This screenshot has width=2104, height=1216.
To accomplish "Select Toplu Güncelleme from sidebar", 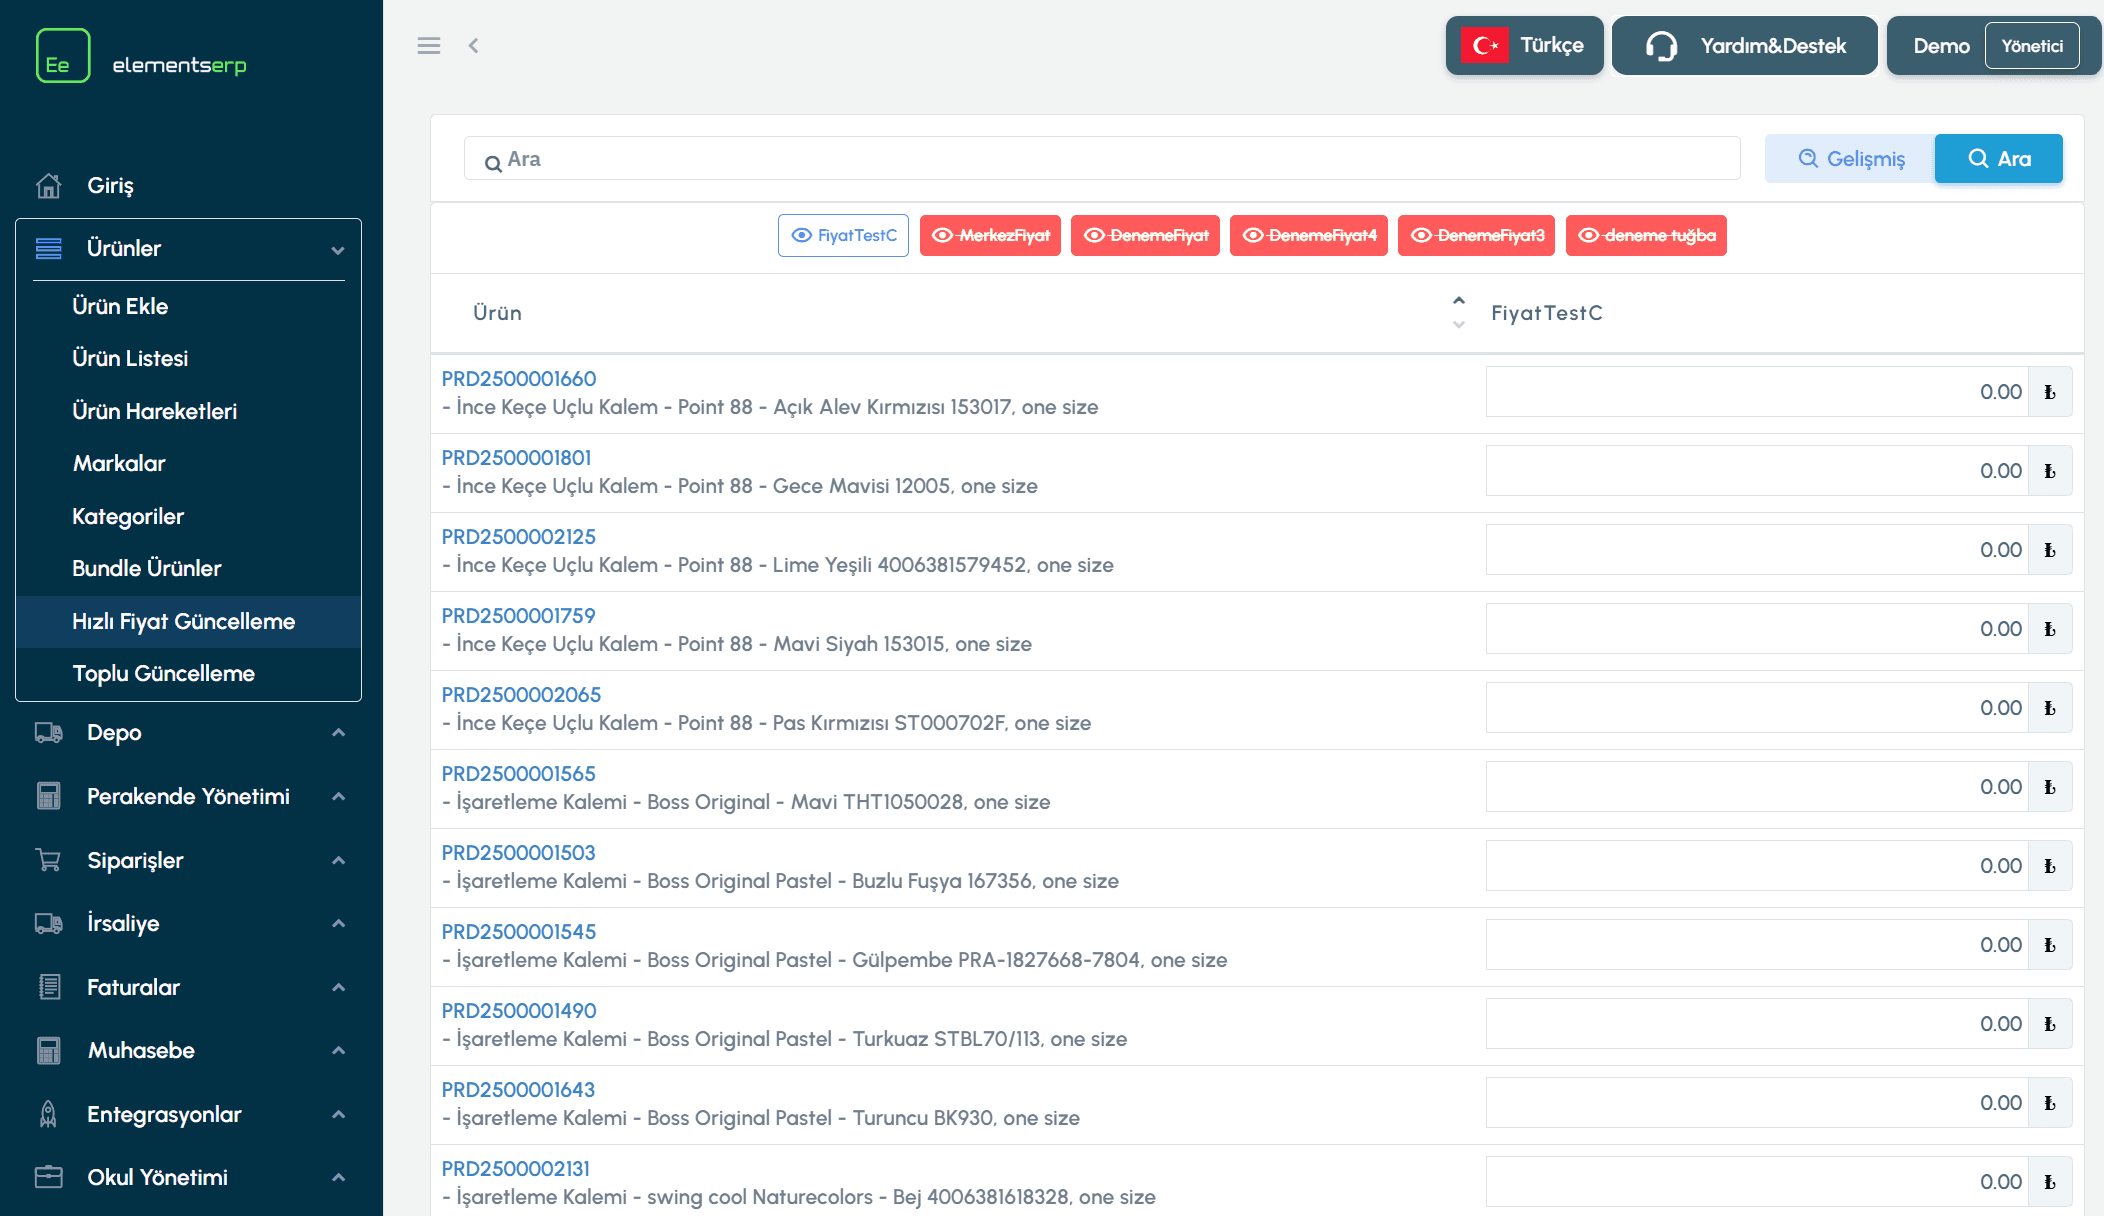I will pos(163,674).
